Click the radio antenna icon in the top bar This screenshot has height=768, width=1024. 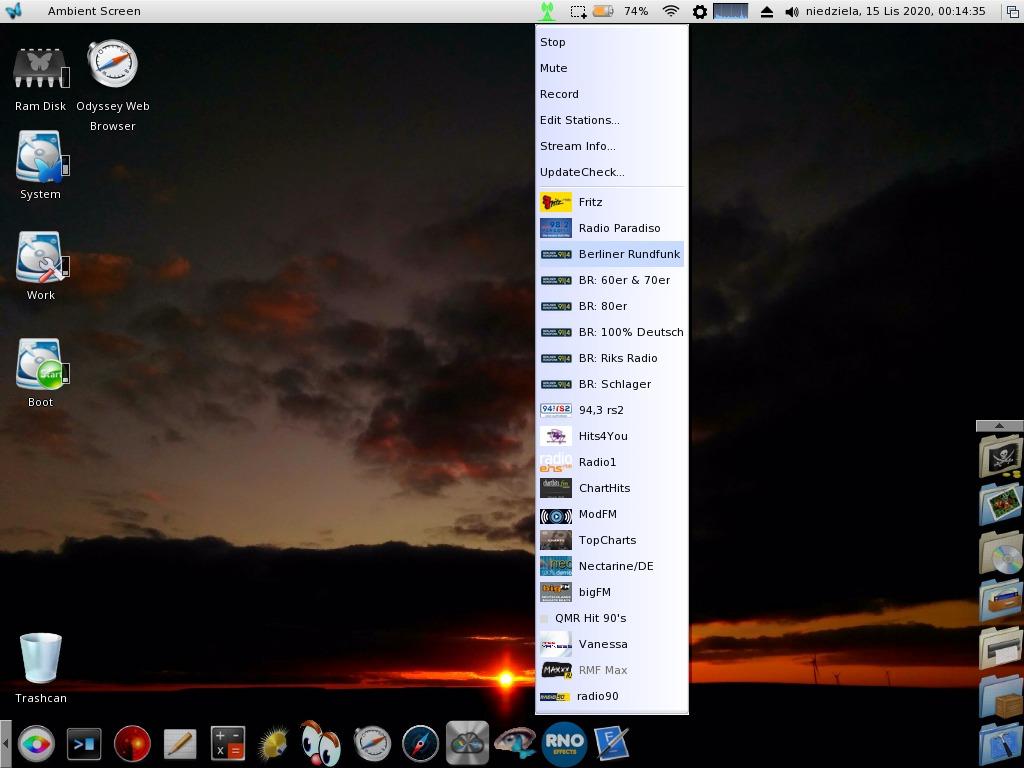coord(547,11)
